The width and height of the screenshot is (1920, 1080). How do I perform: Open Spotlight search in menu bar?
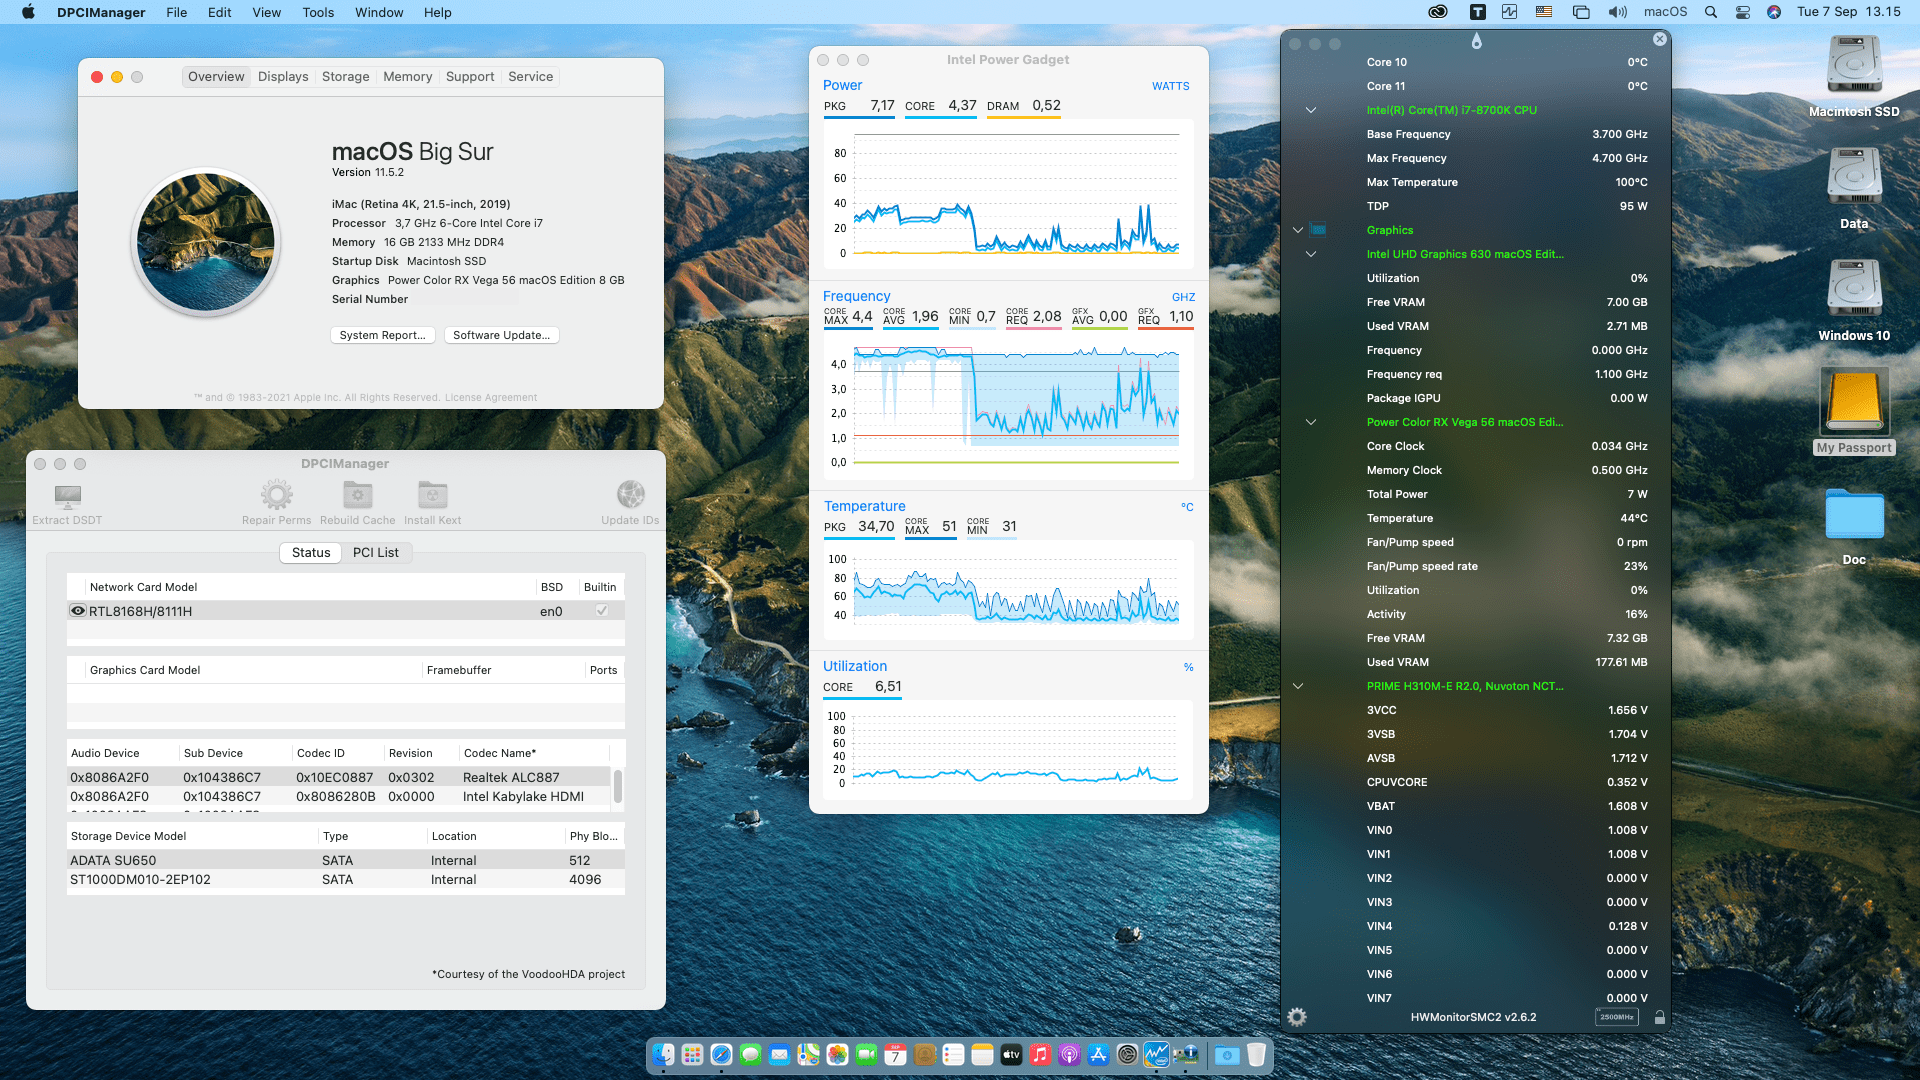pos(1711,12)
